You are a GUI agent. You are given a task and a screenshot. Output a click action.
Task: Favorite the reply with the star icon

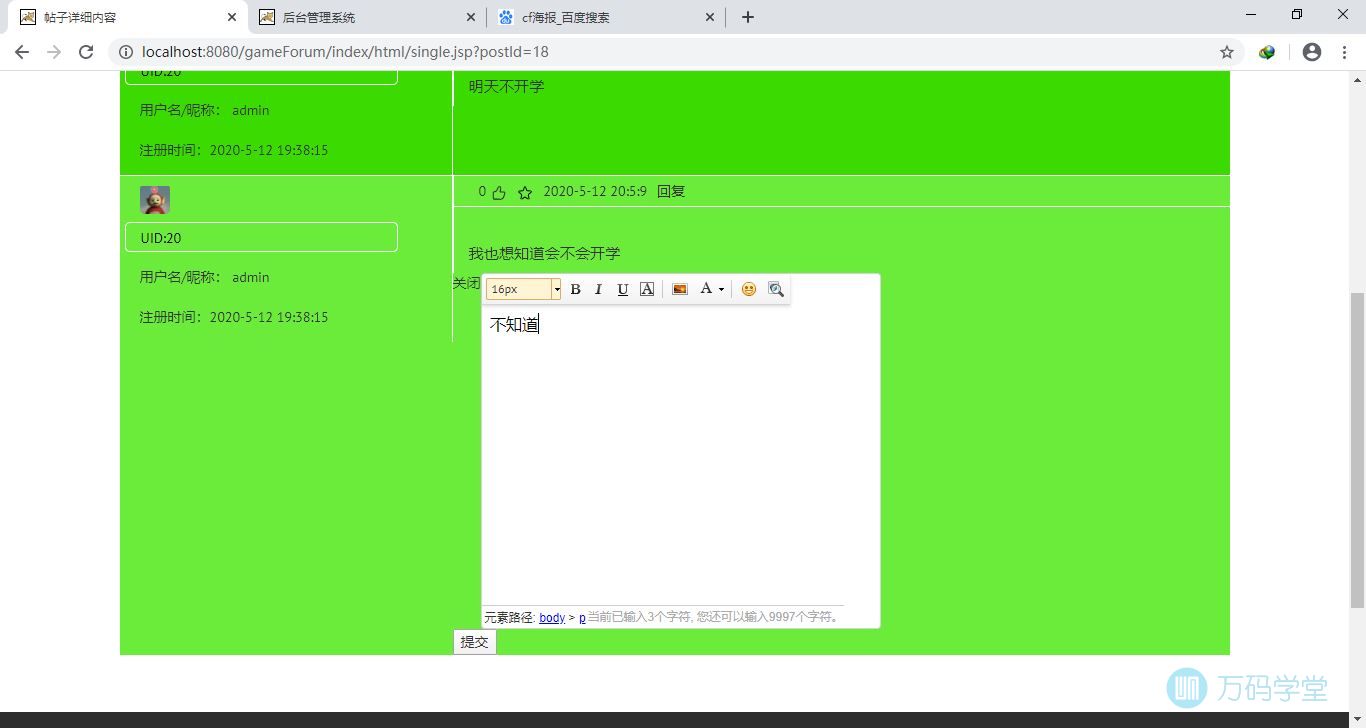click(x=525, y=192)
